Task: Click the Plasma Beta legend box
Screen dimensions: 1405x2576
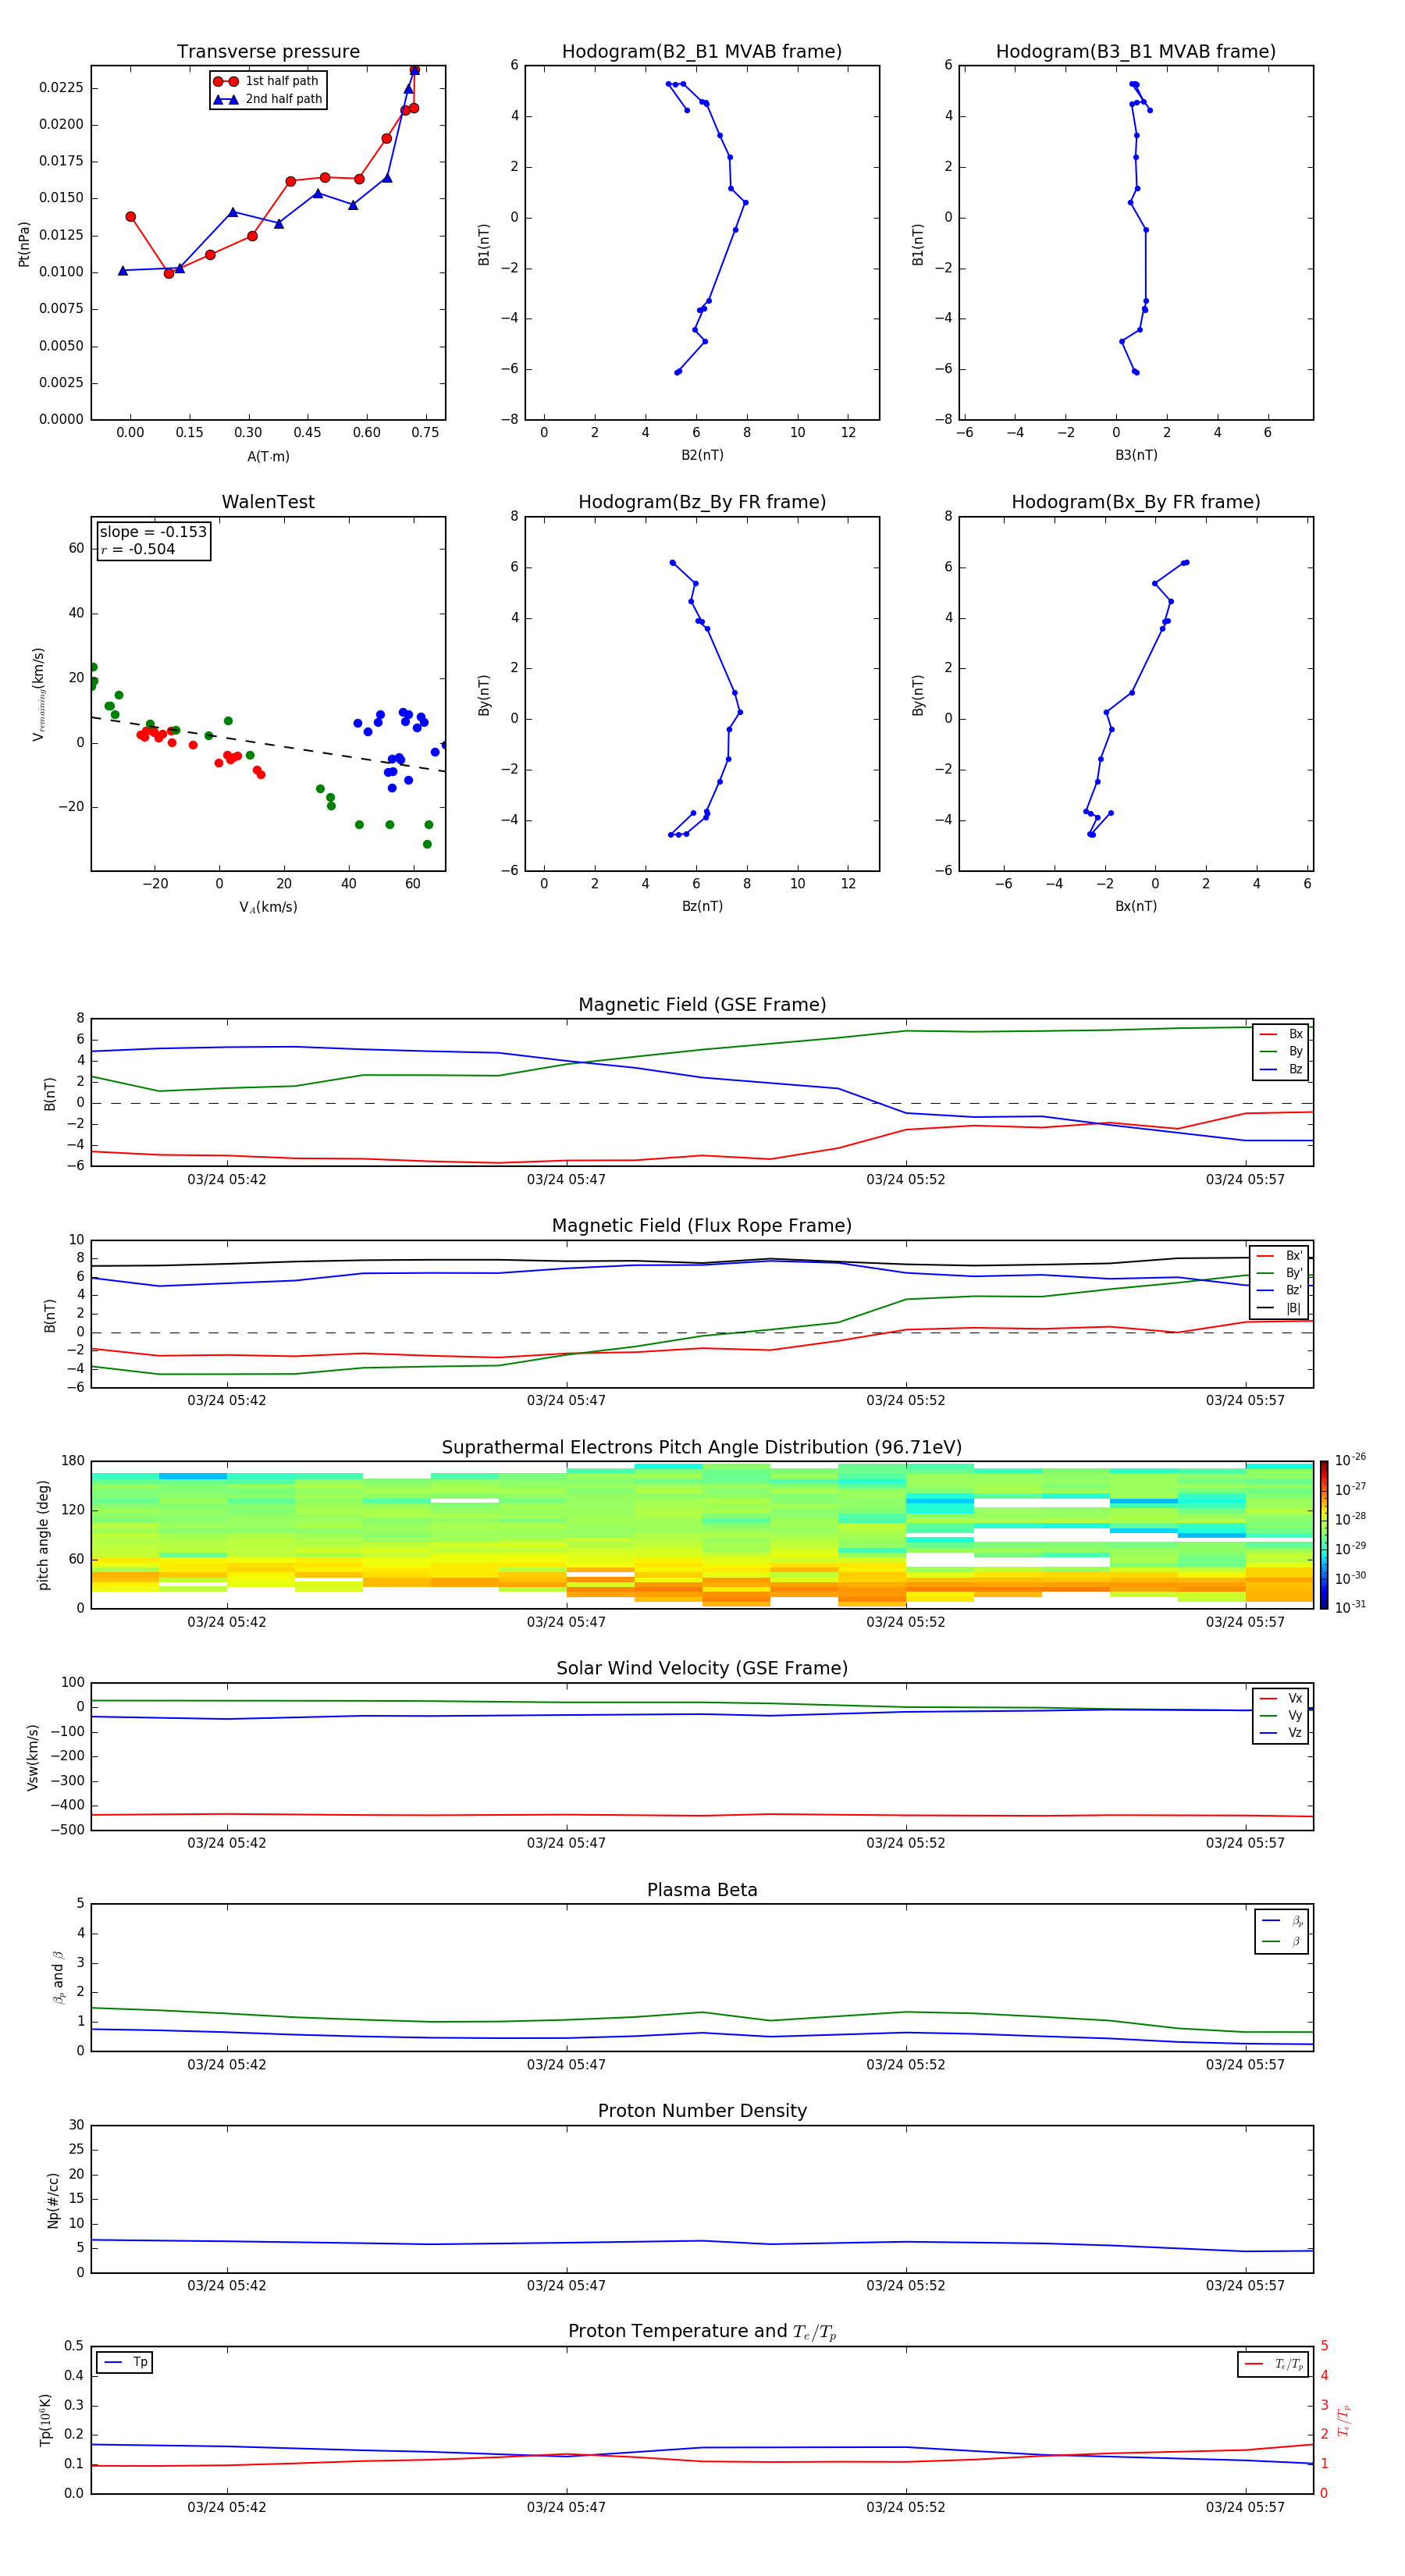Action: pos(1281,1931)
